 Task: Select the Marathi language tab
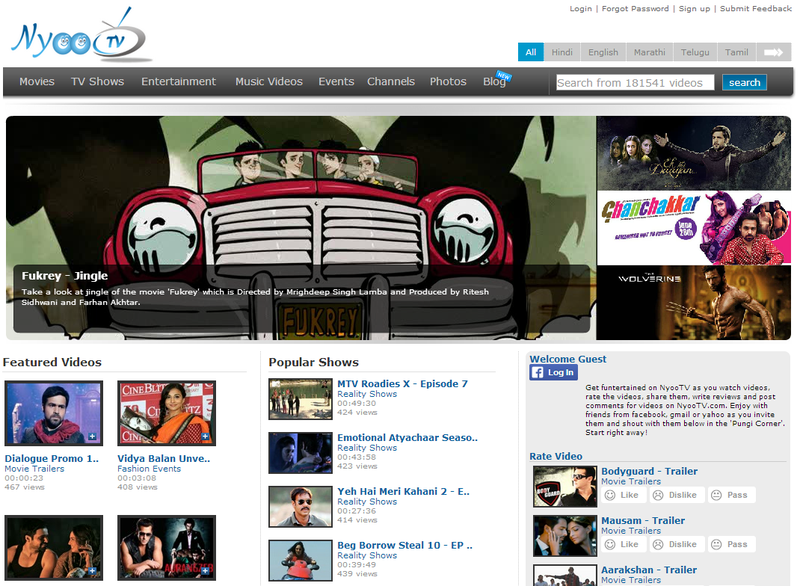649,52
